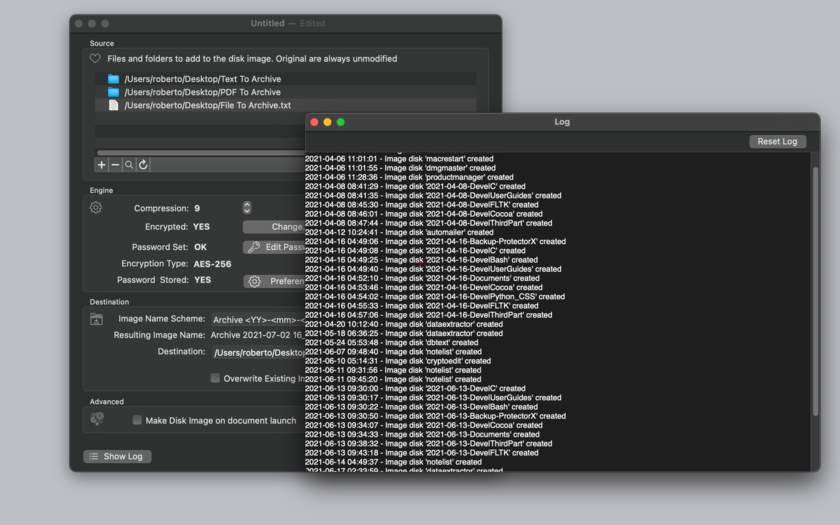840x525 pixels.
Task: Click the Show Log button
Action: (117, 456)
